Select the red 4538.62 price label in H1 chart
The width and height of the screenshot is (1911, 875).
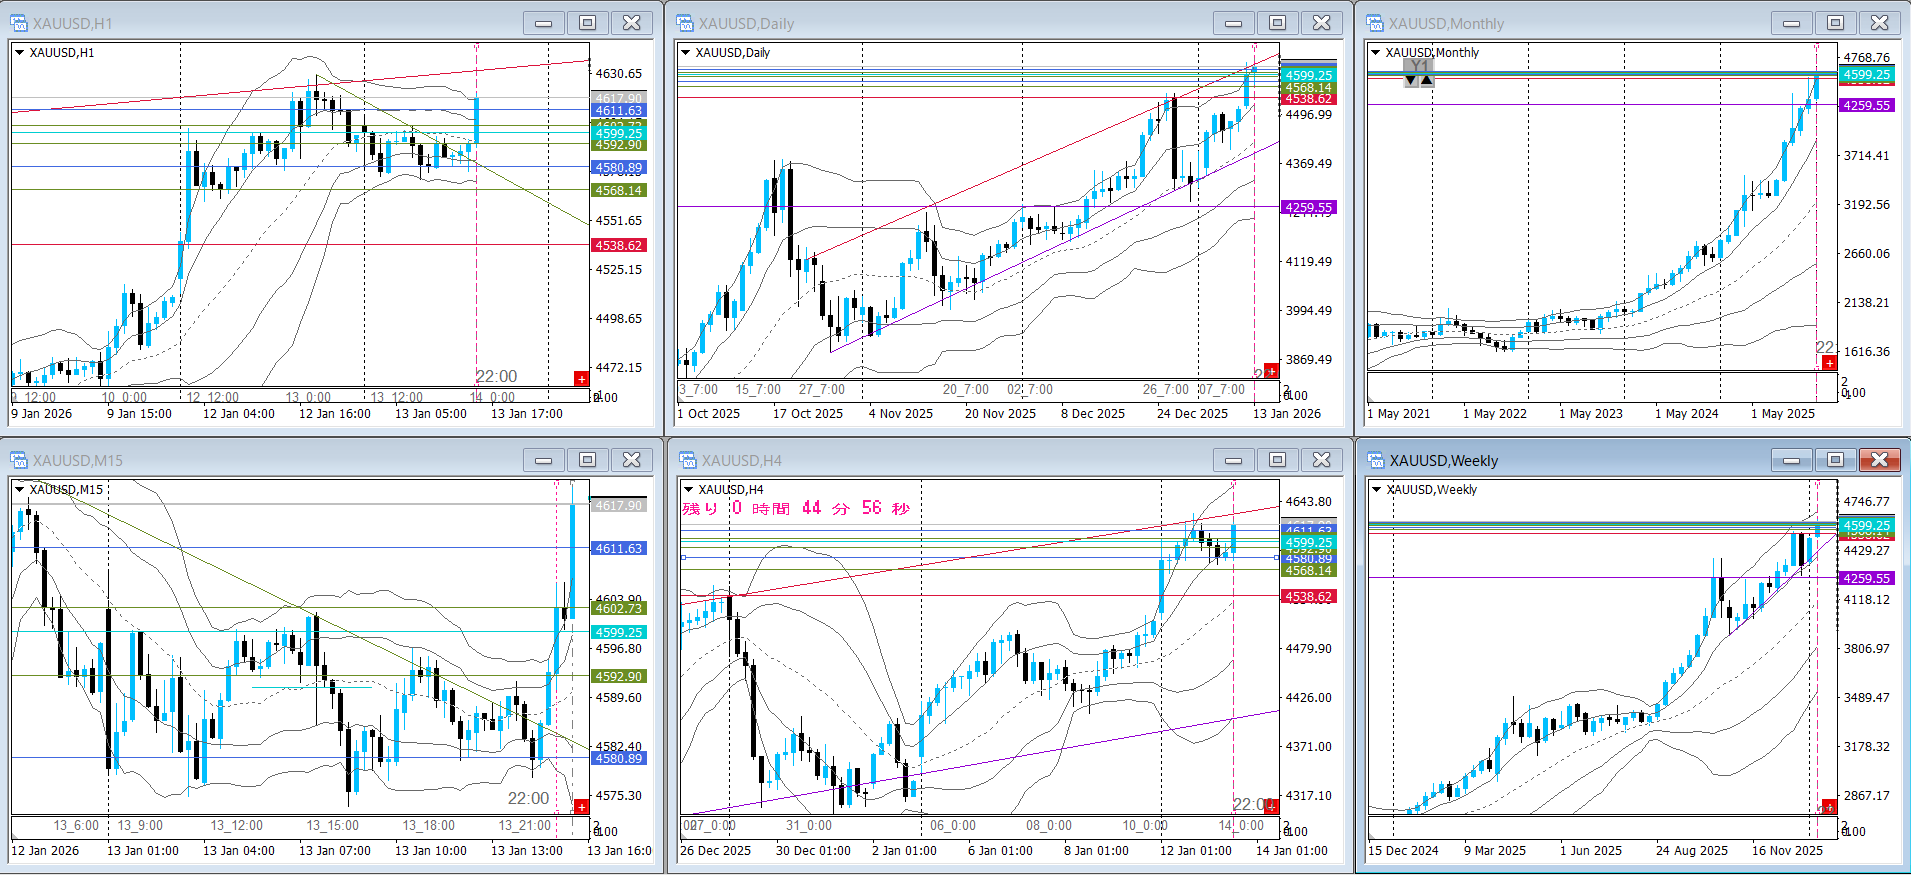click(x=618, y=245)
